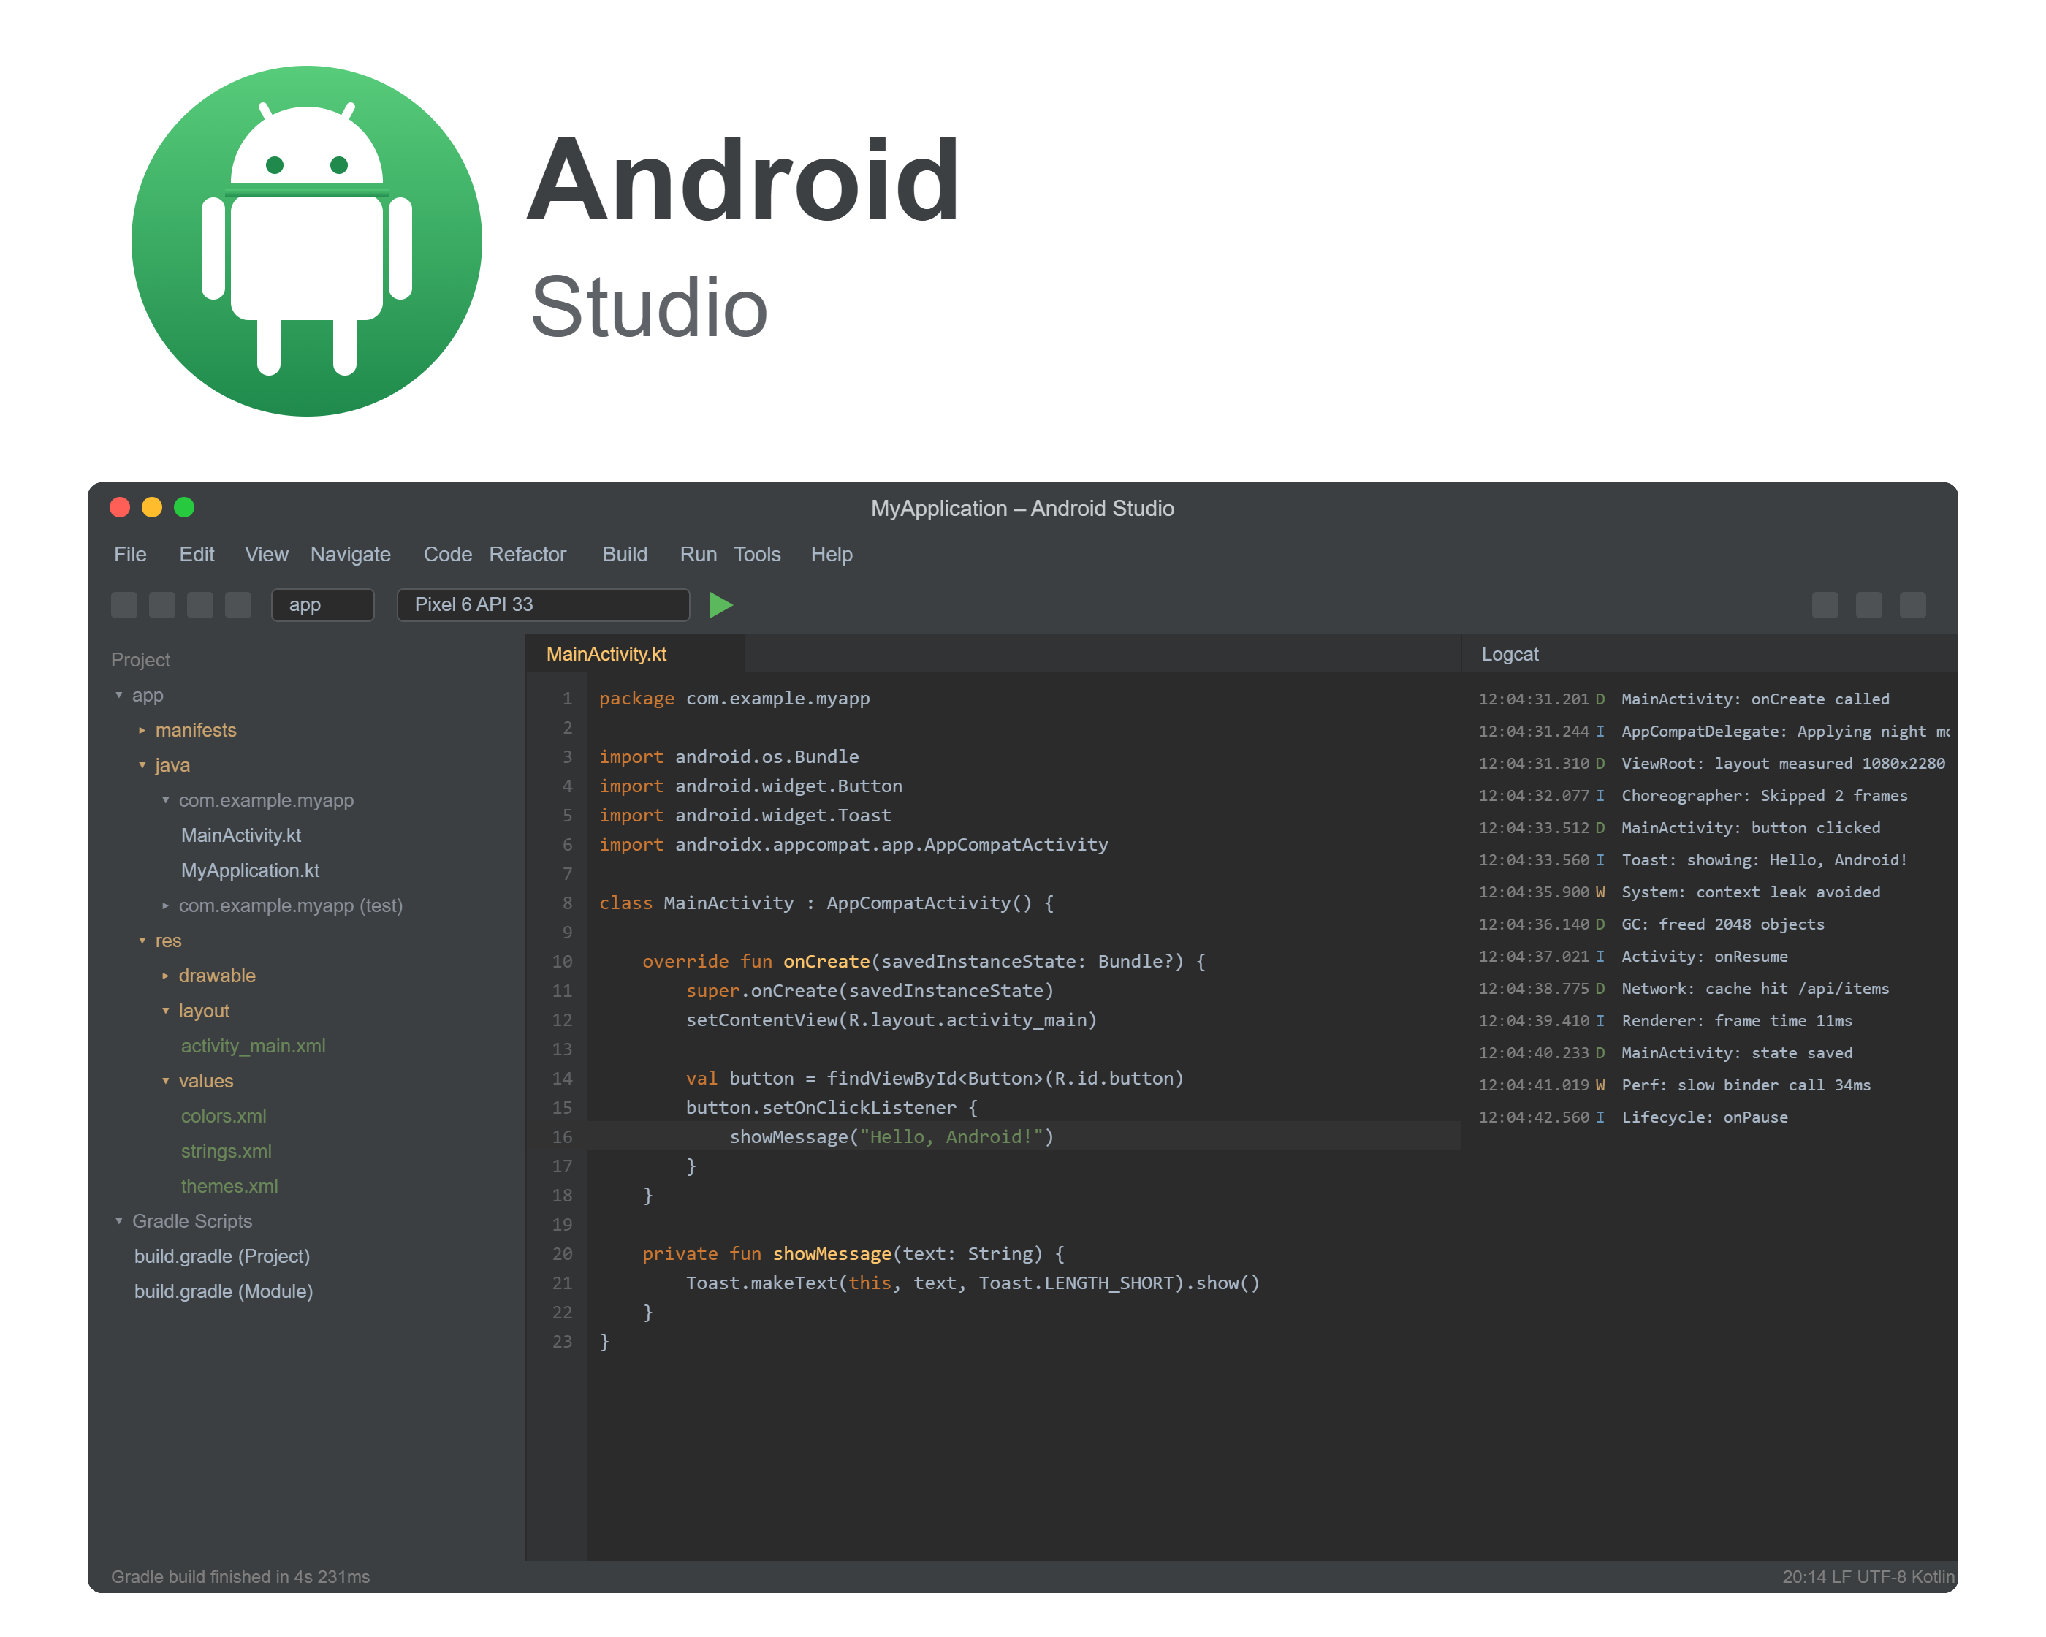This screenshot has width=2046, height=1637.
Task: Select build.gradle (Module) file
Action: coord(223,1291)
